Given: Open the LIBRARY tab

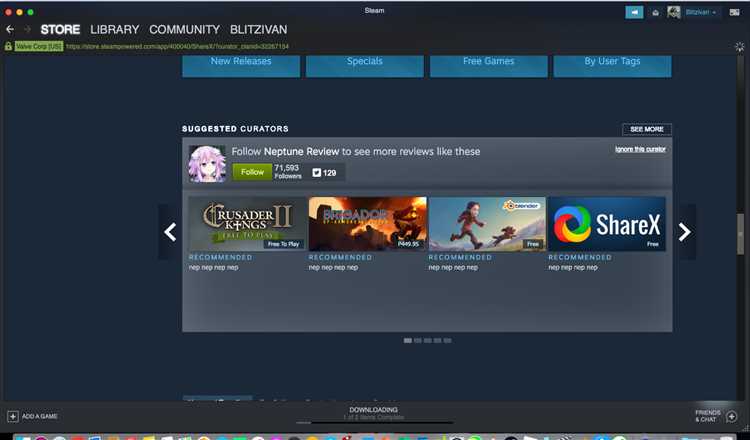Looking at the screenshot, I should click(115, 30).
